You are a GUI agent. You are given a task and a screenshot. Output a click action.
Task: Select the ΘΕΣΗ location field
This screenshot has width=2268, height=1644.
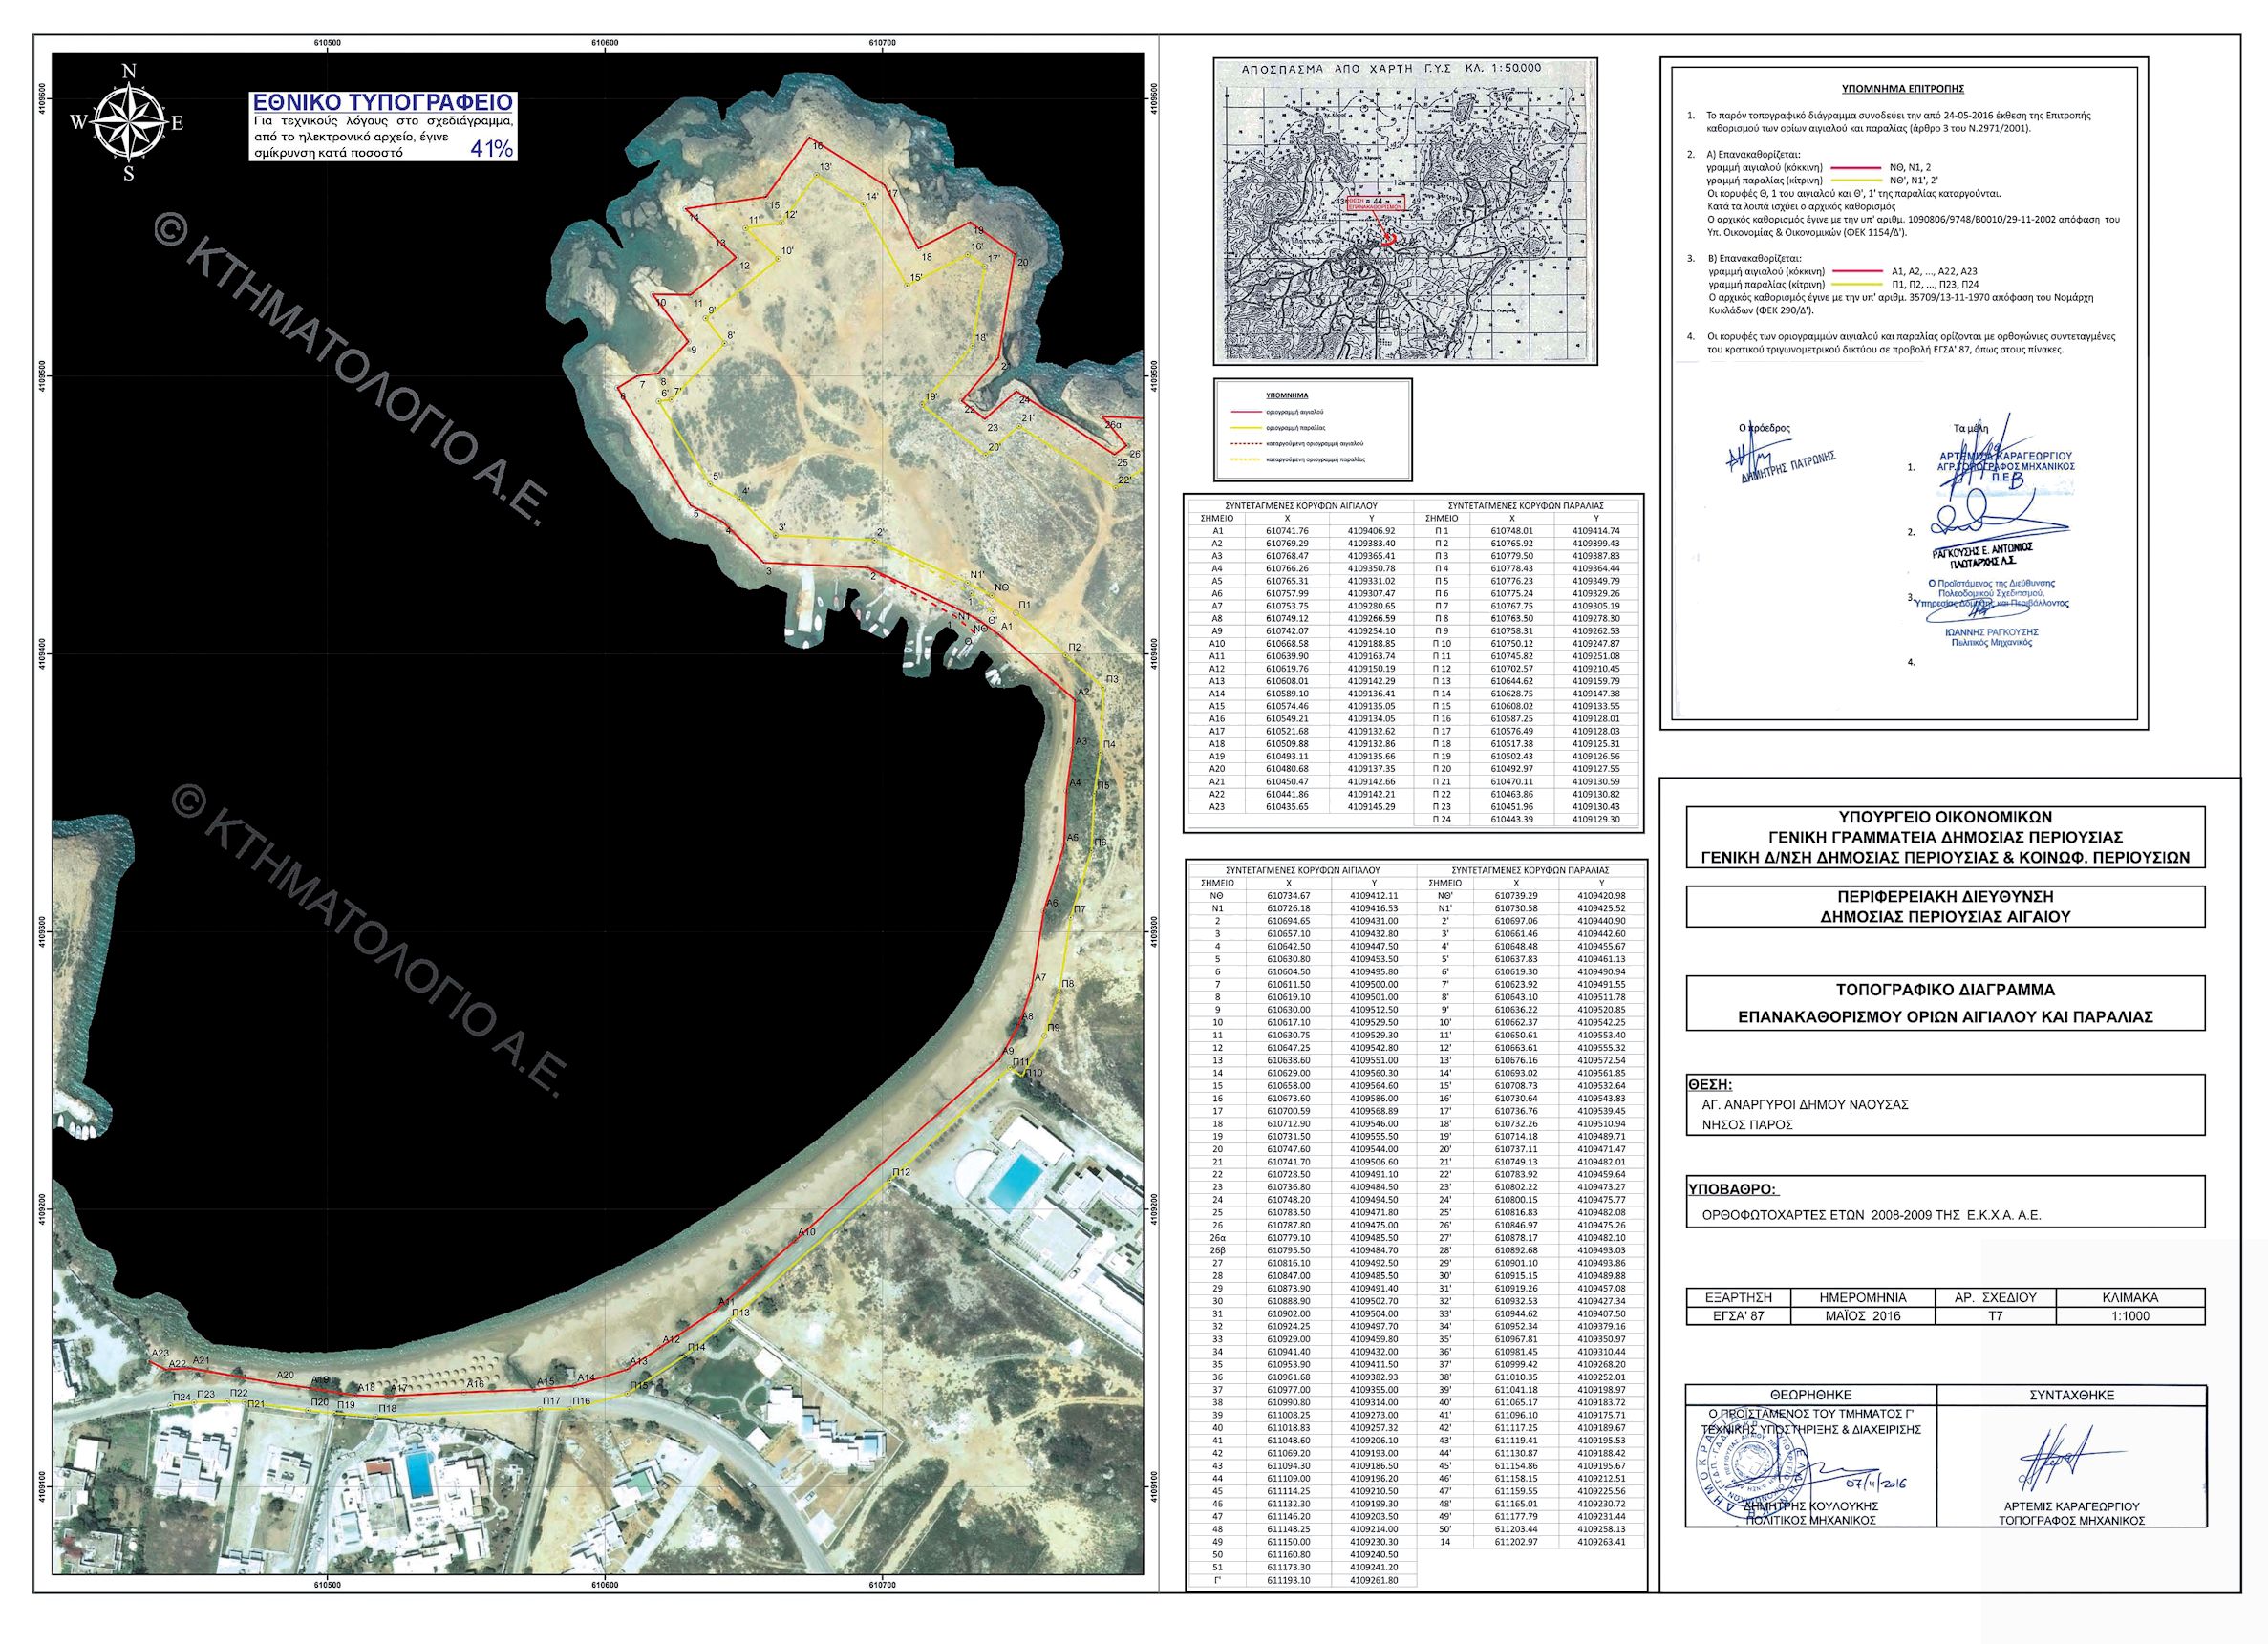click(x=1944, y=1104)
